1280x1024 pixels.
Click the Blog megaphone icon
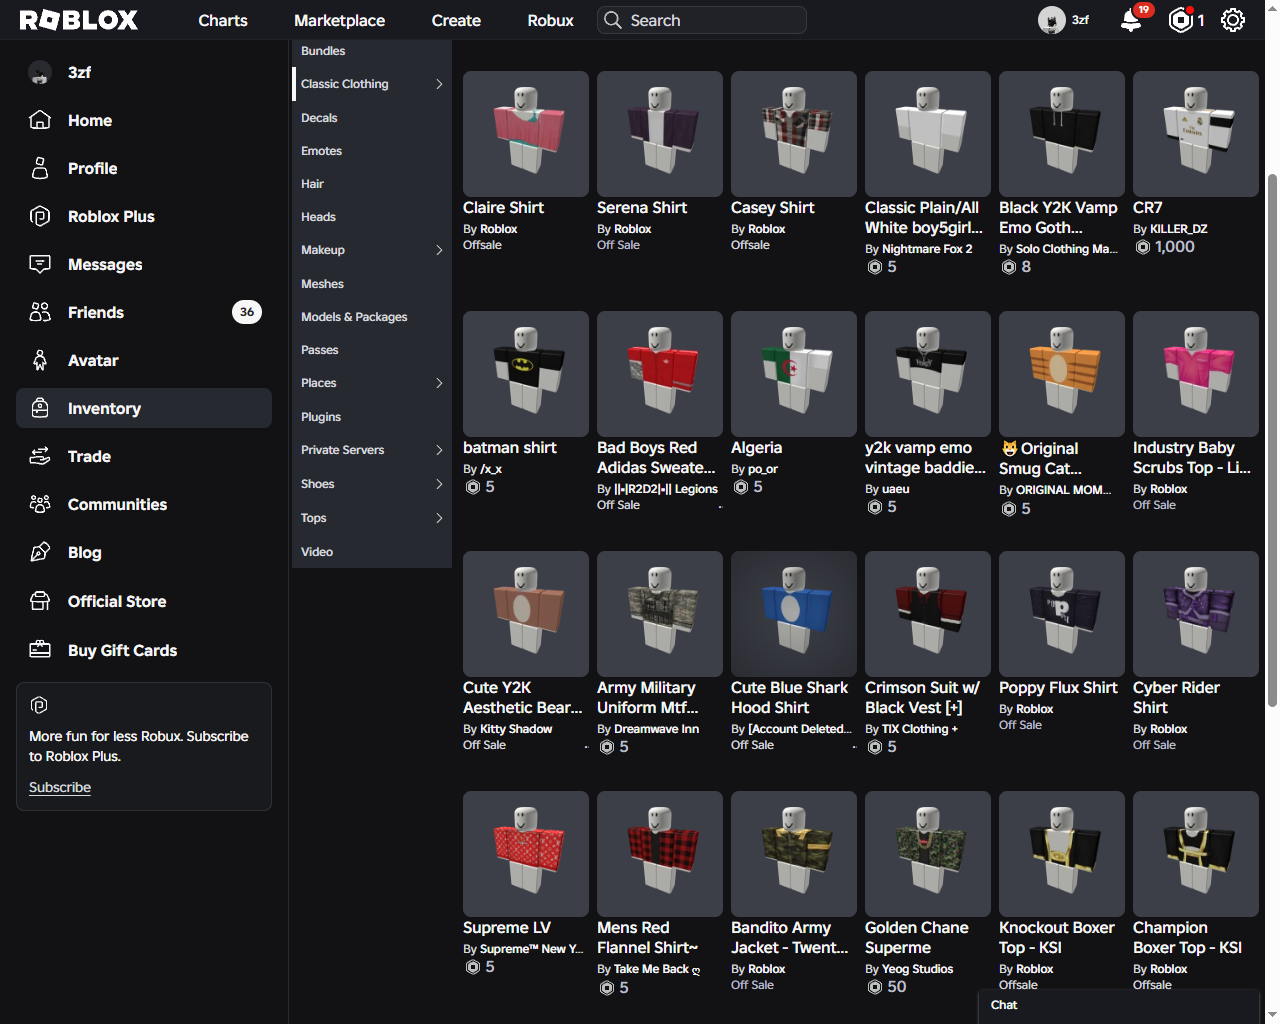(x=40, y=552)
